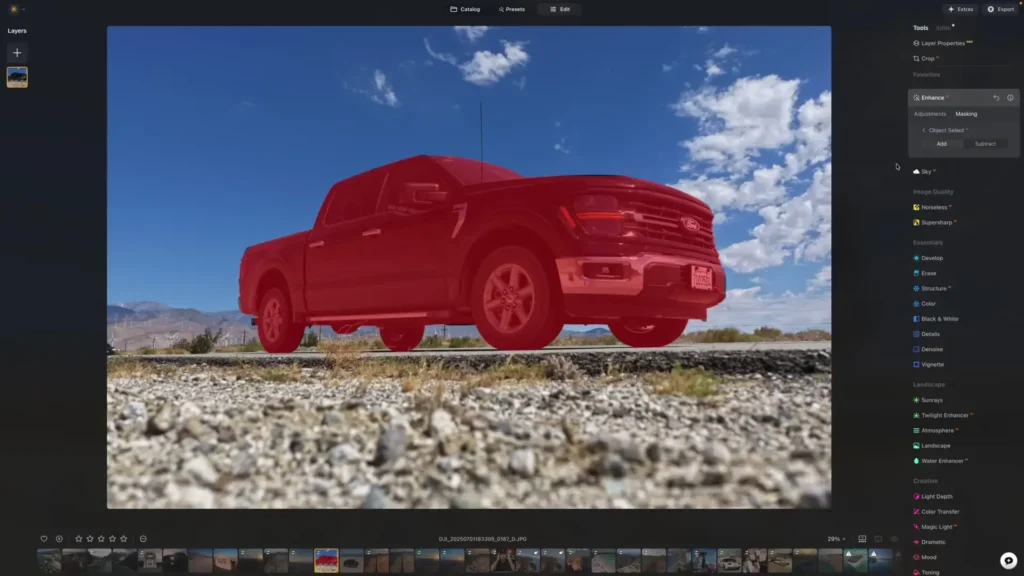Select the Sunrays tool
This screenshot has width=1024, height=576.
click(931, 399)
